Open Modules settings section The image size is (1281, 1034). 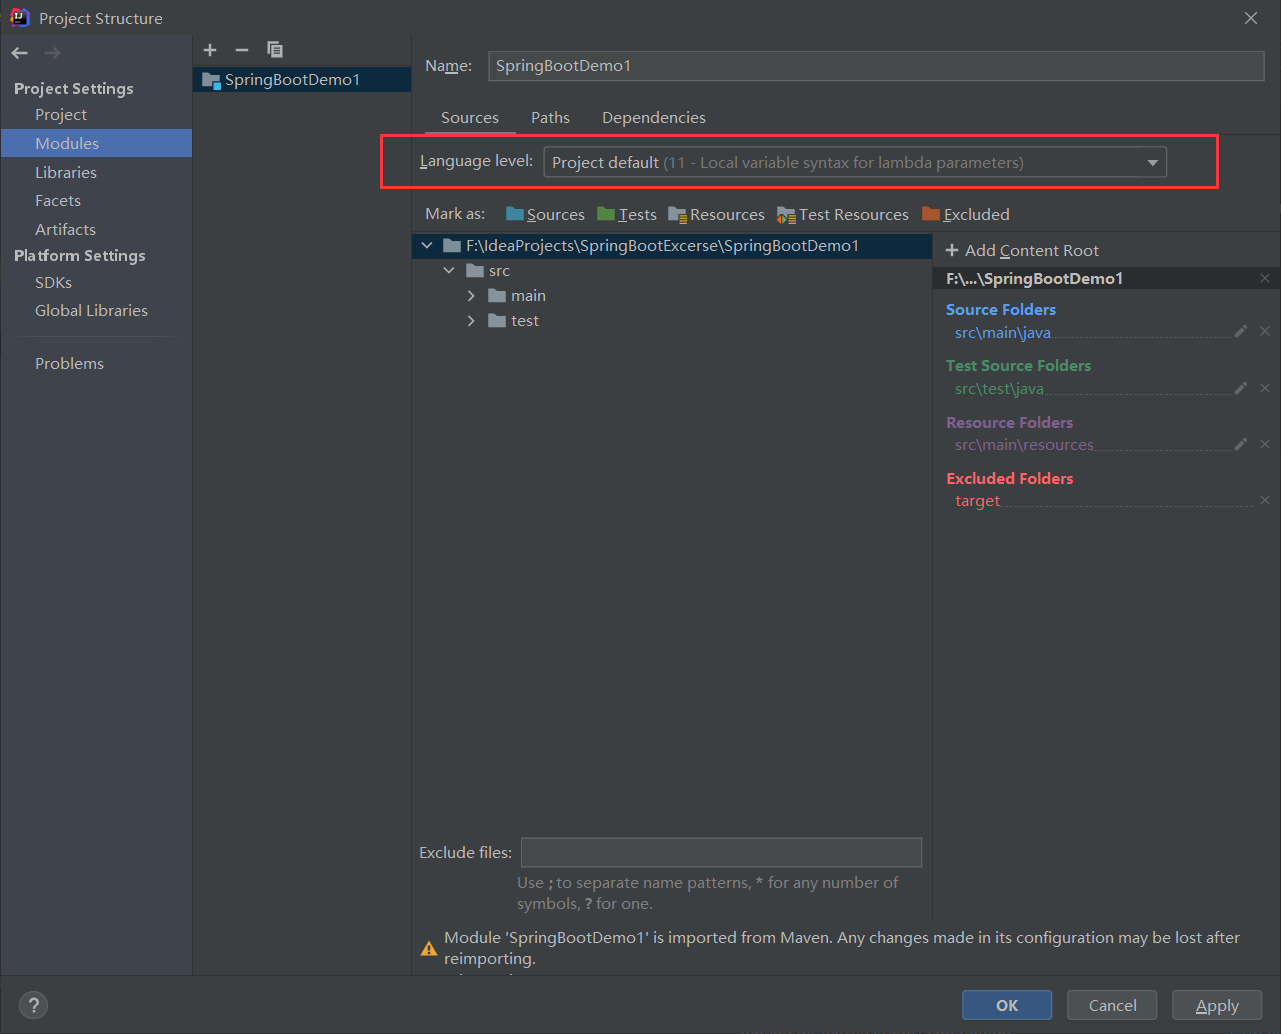tap(96, 143)
